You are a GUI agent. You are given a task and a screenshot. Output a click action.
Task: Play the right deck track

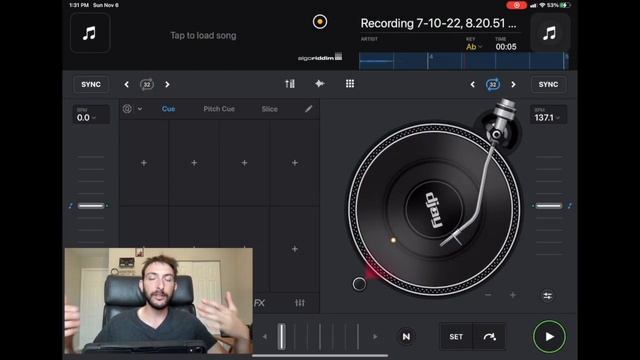tap(549, 337)
